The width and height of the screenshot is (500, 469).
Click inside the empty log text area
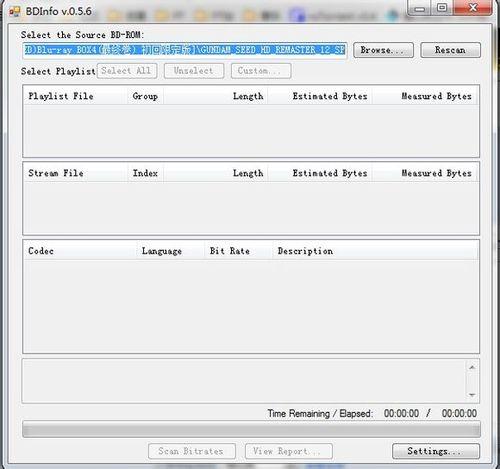pos(244,381)
